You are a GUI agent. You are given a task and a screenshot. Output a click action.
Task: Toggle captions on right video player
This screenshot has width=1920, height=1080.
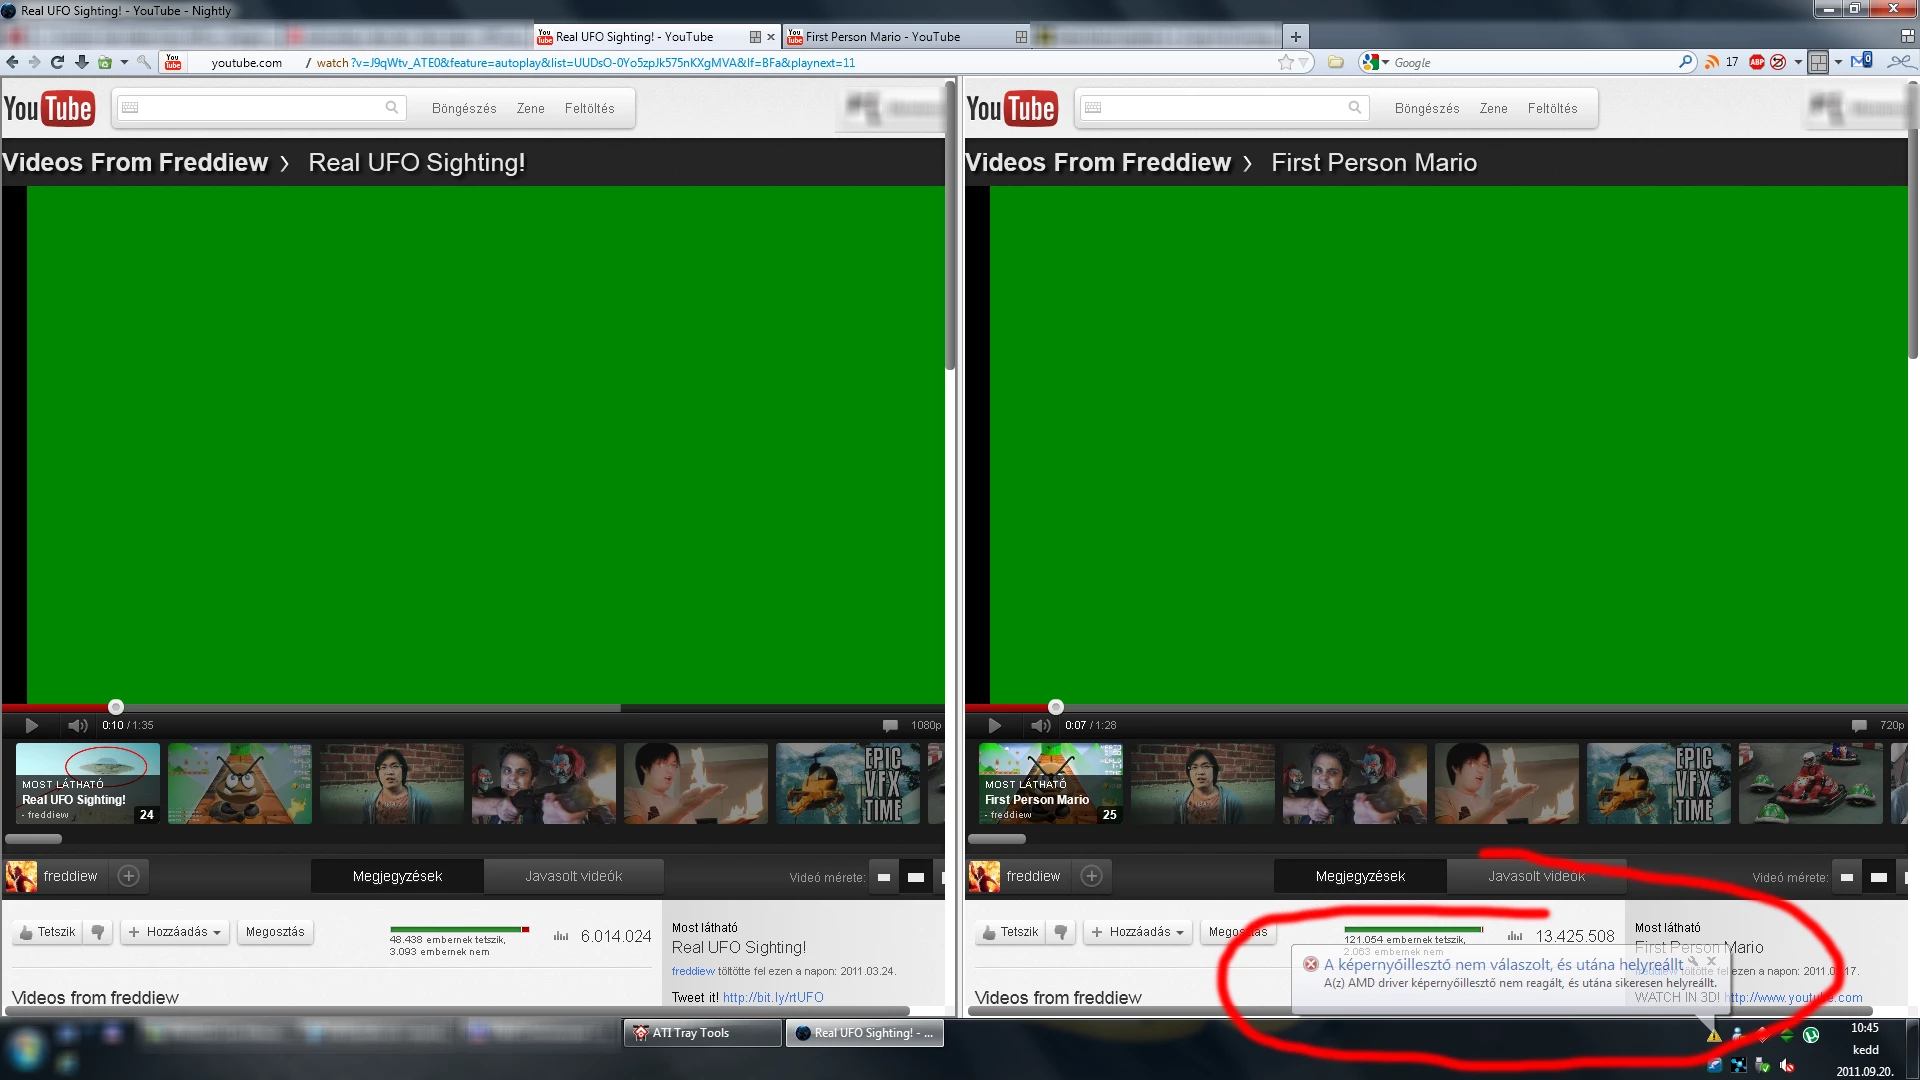pyautogui.click(x=1858, y=725)
